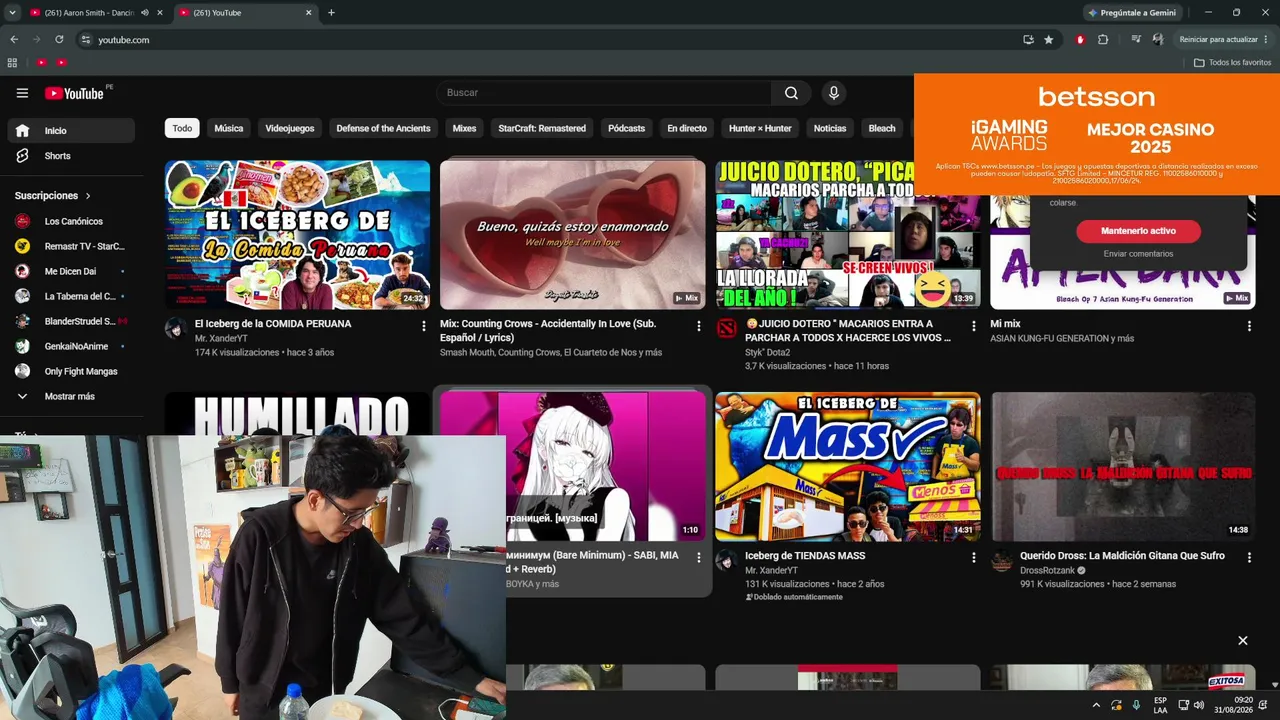
Task: Open the La Taberna del C... subscription
Action: coord(71,296)
